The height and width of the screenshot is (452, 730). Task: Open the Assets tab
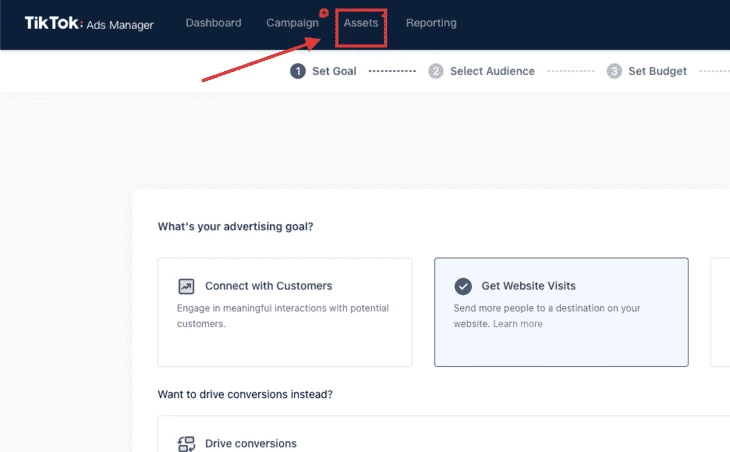pos(361,23)
